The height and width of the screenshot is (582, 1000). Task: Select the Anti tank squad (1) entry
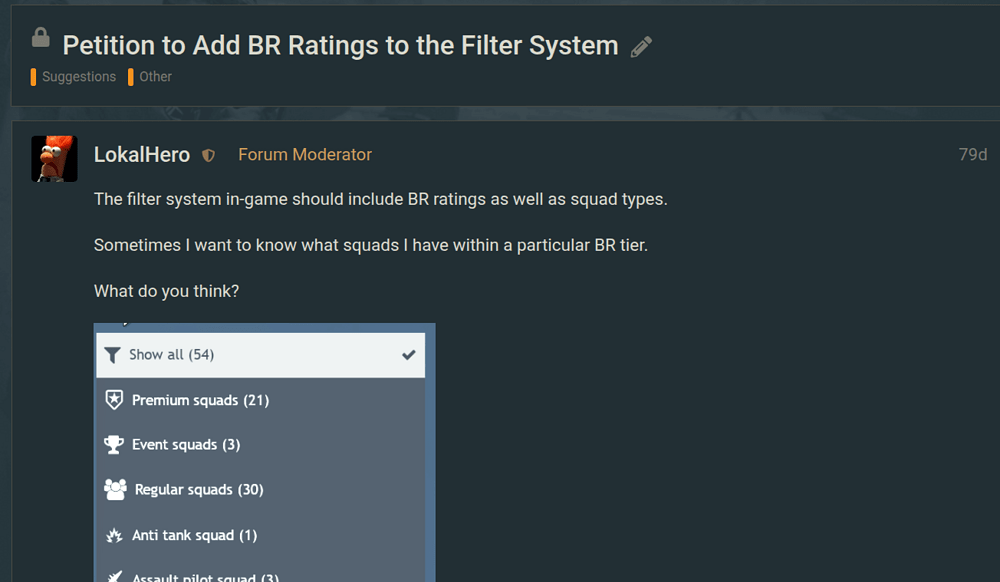coord(194,535)
